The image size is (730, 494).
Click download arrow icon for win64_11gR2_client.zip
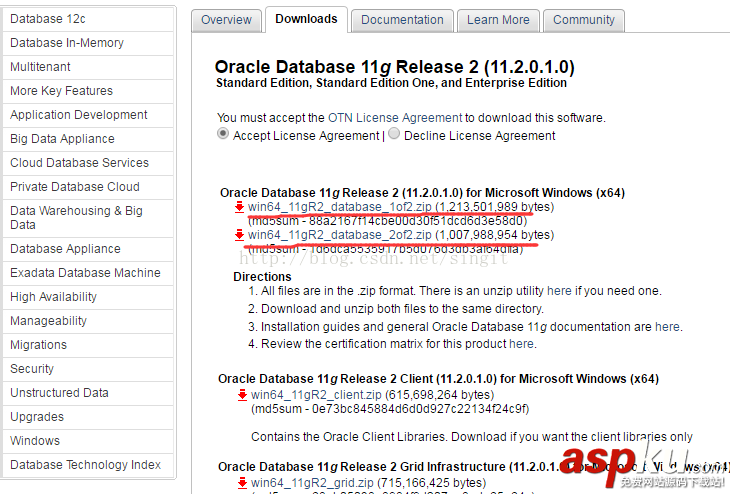242,395
